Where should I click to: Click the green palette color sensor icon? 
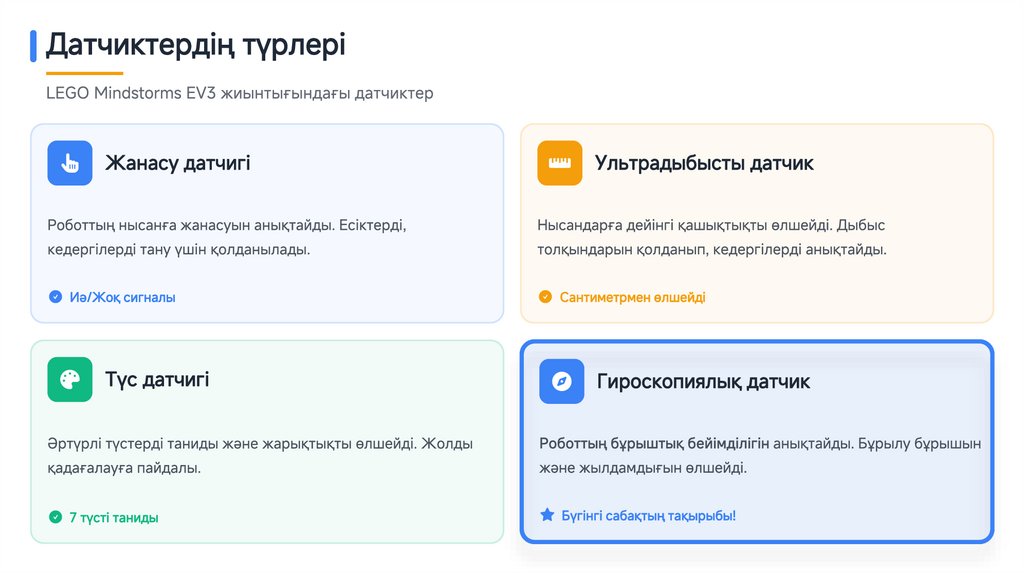pos(70,380)
